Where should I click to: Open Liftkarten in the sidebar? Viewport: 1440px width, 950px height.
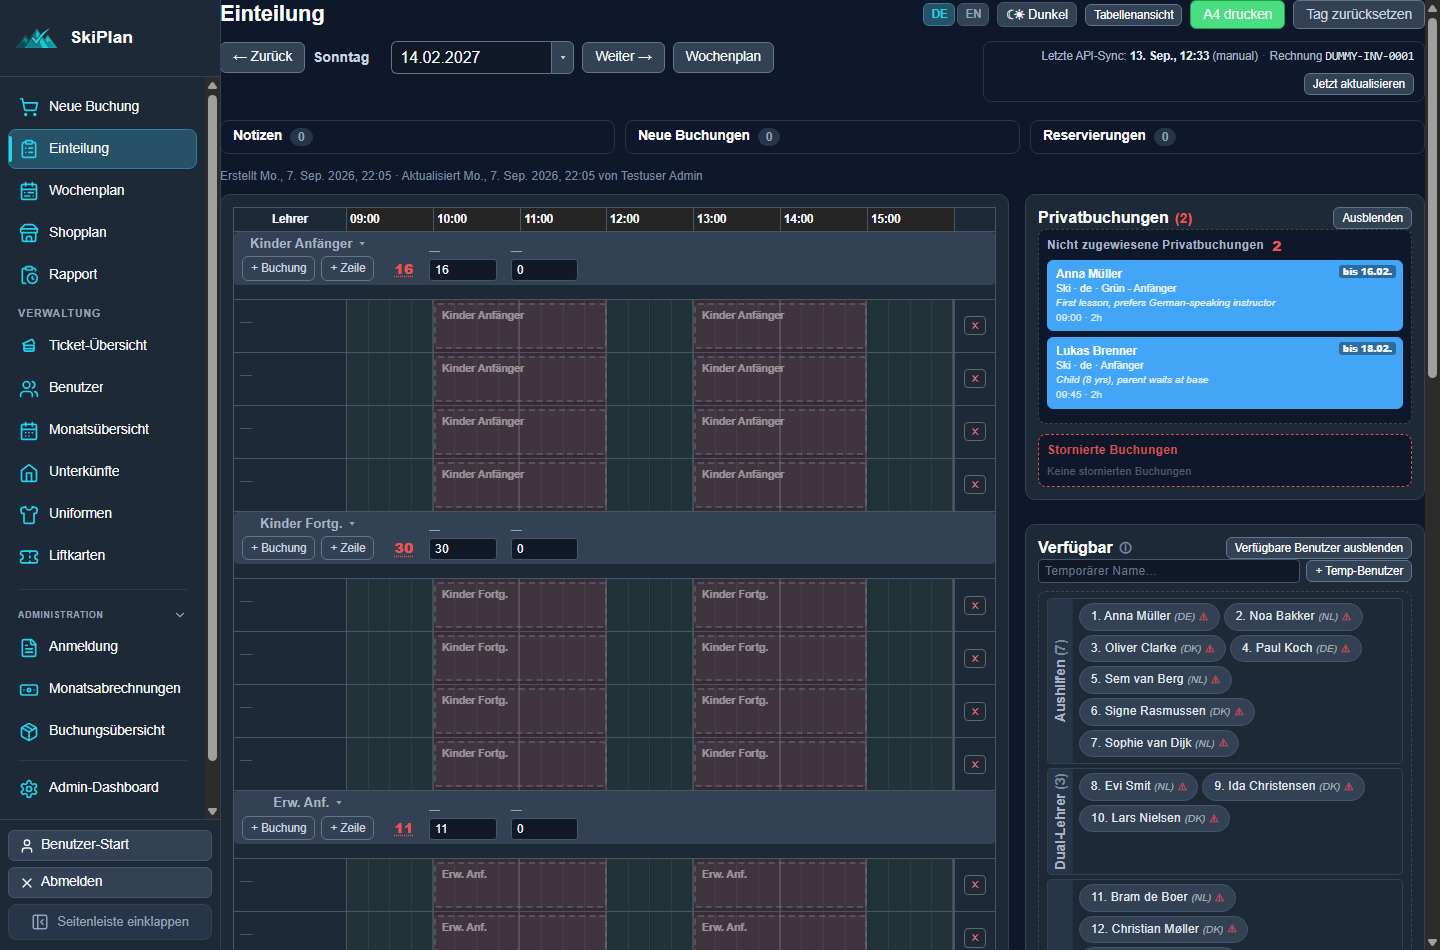click(102, 555)
